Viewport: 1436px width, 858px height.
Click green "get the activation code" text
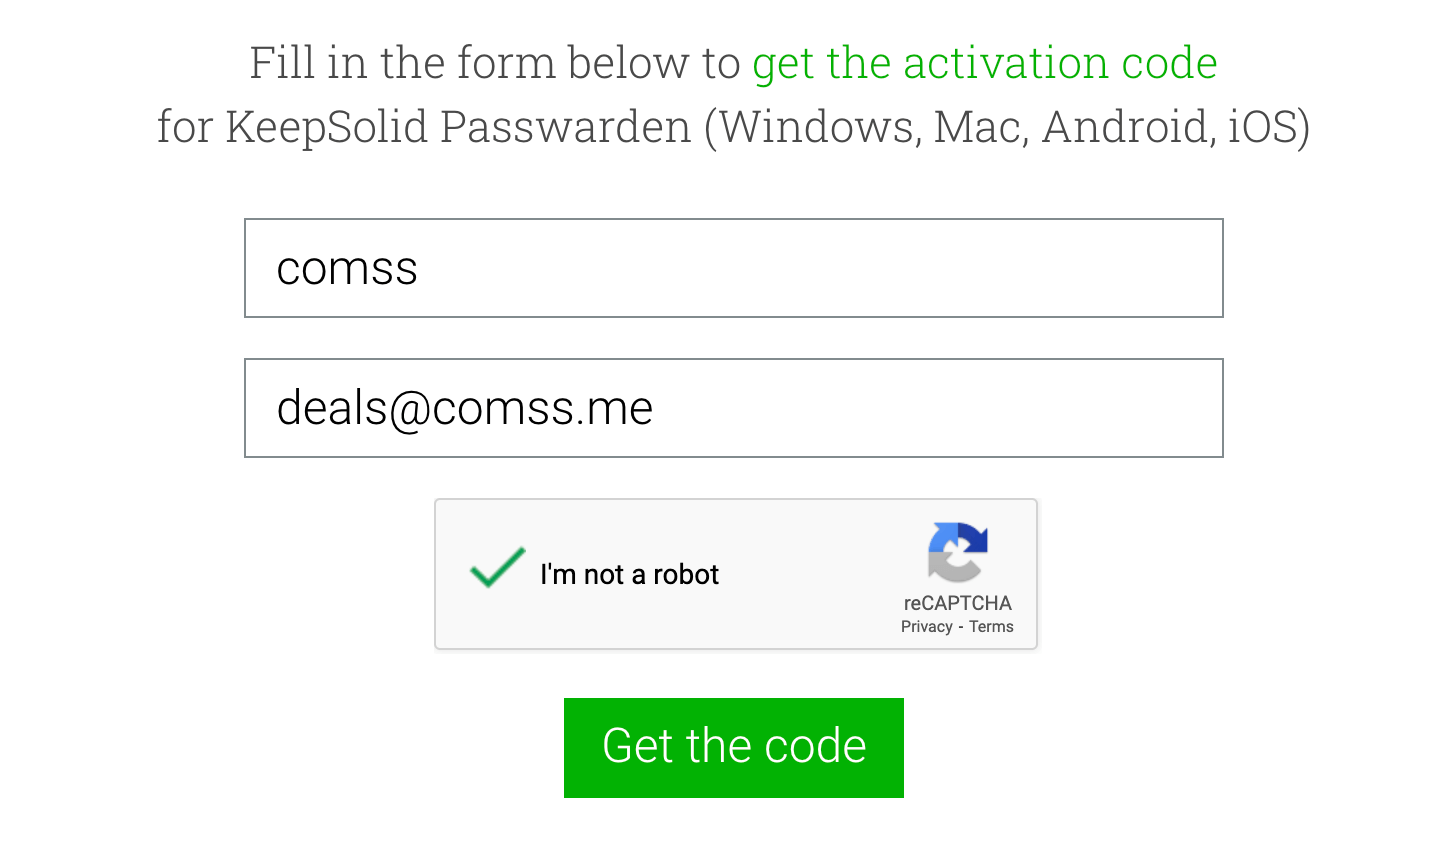tap(984, 63)
